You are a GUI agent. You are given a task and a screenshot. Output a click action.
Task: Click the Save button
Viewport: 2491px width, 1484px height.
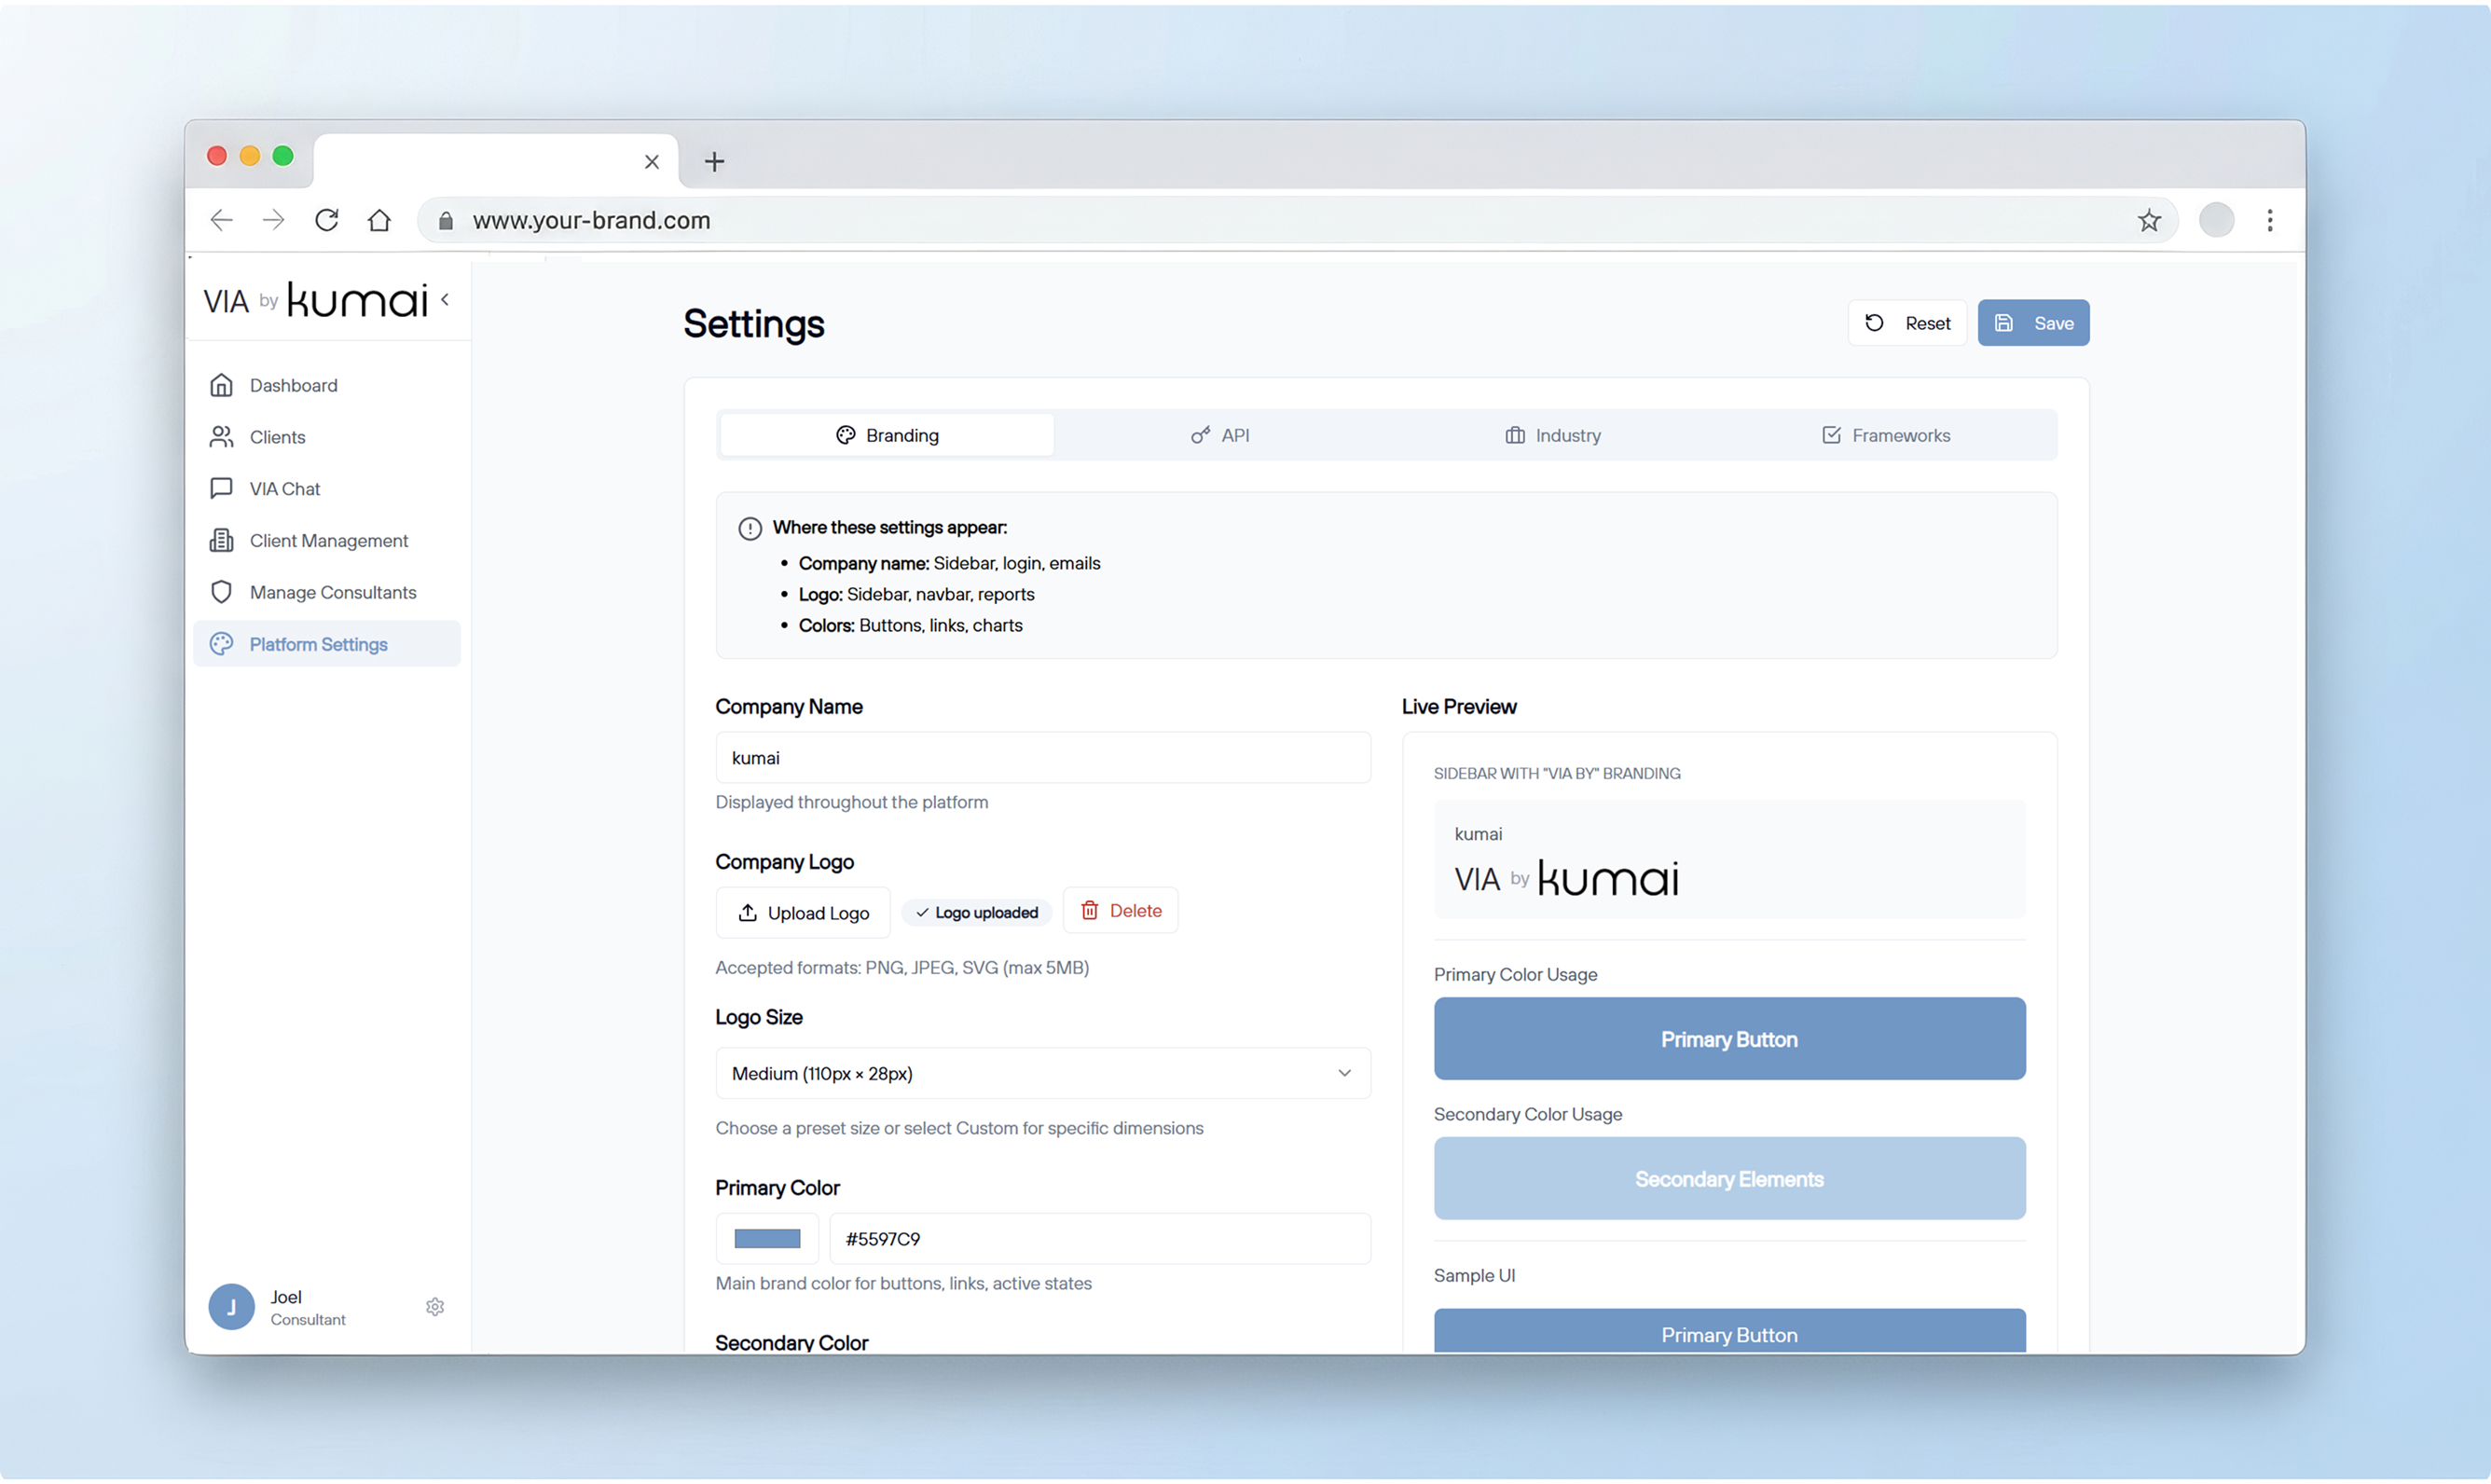click(2033, 323)
